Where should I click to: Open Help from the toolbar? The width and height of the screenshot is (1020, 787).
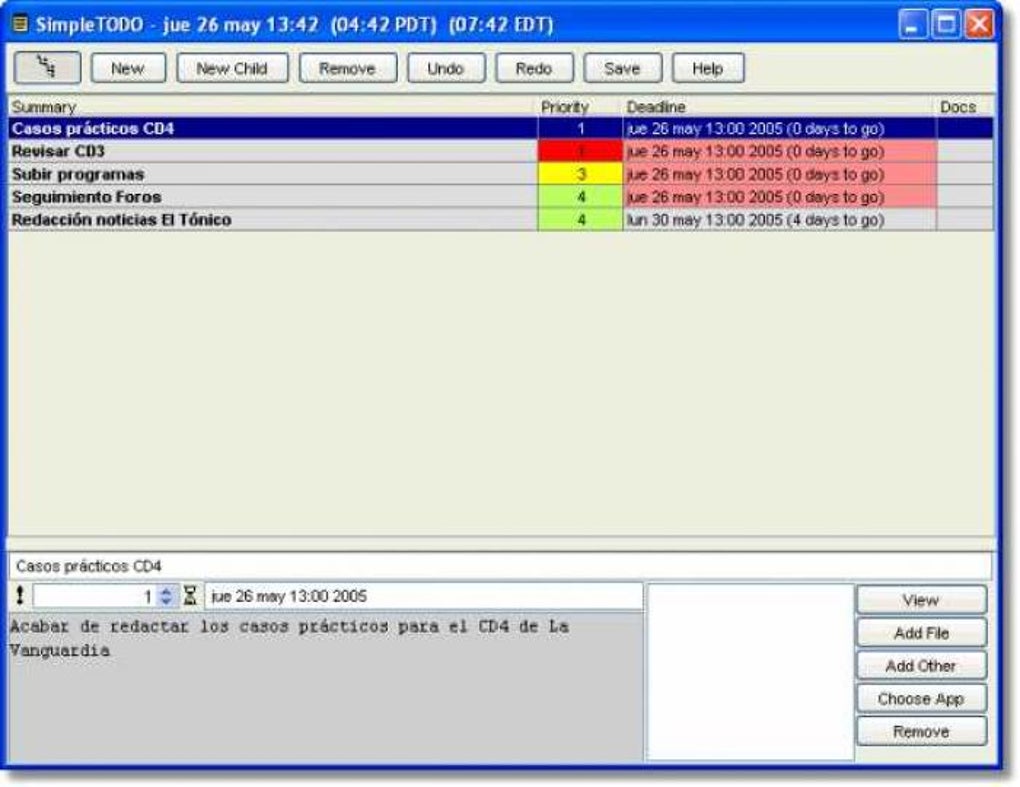(x=708, y=68)
